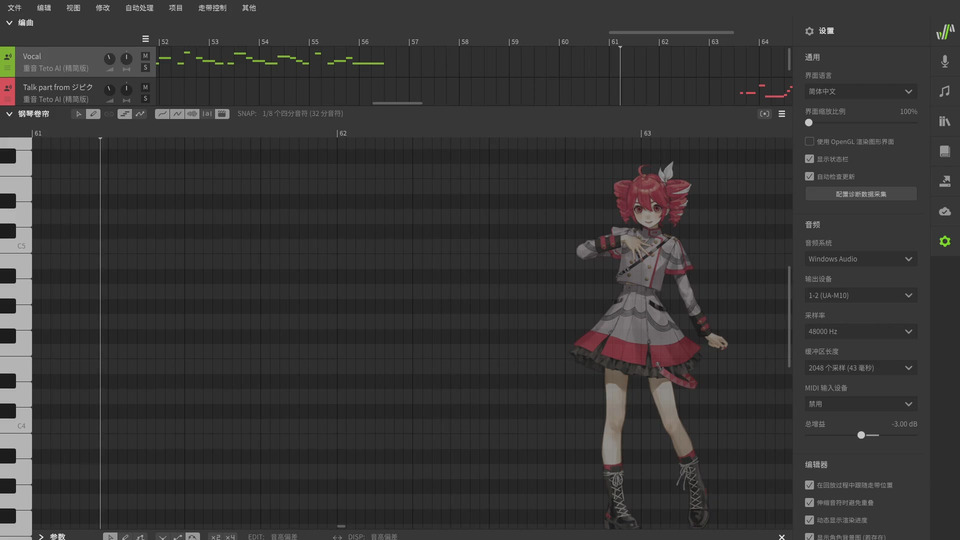Solo the Talk part from ジビク track
The image size is (960, 540).
pyautogui.click(x=145, y=99)
